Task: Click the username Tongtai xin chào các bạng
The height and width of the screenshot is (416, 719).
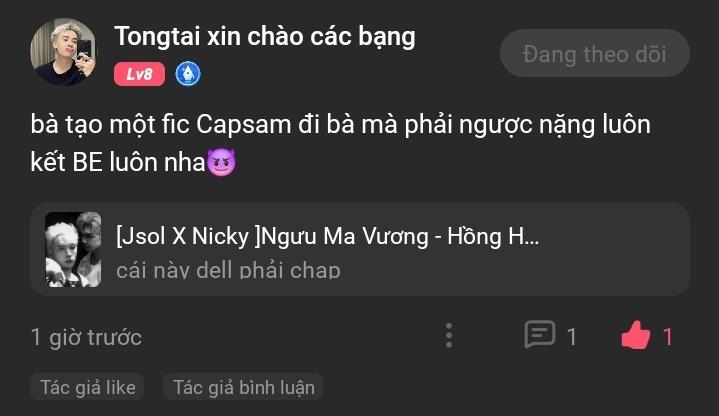Action: pyautogui.click(x=265, y=37)
